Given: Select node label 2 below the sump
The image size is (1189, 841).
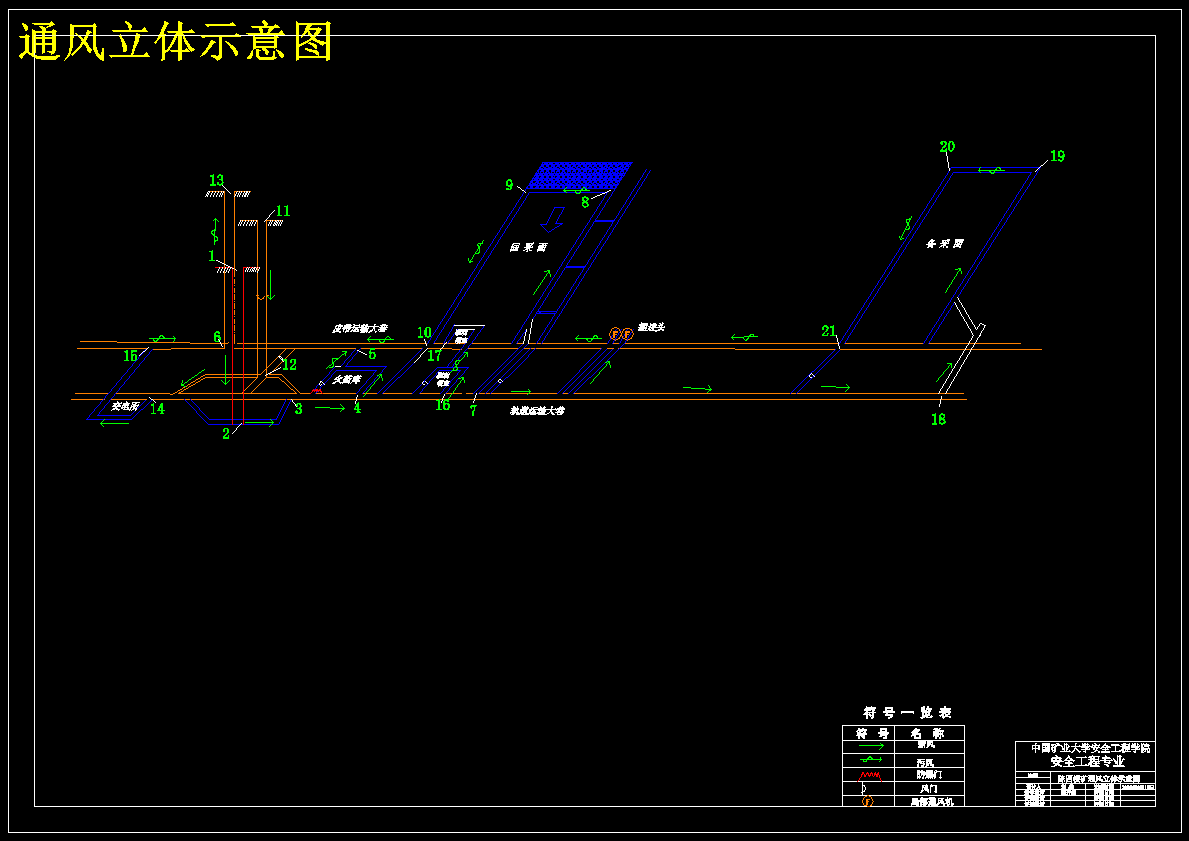Looking at the screenshot, I should click(226, 435).
